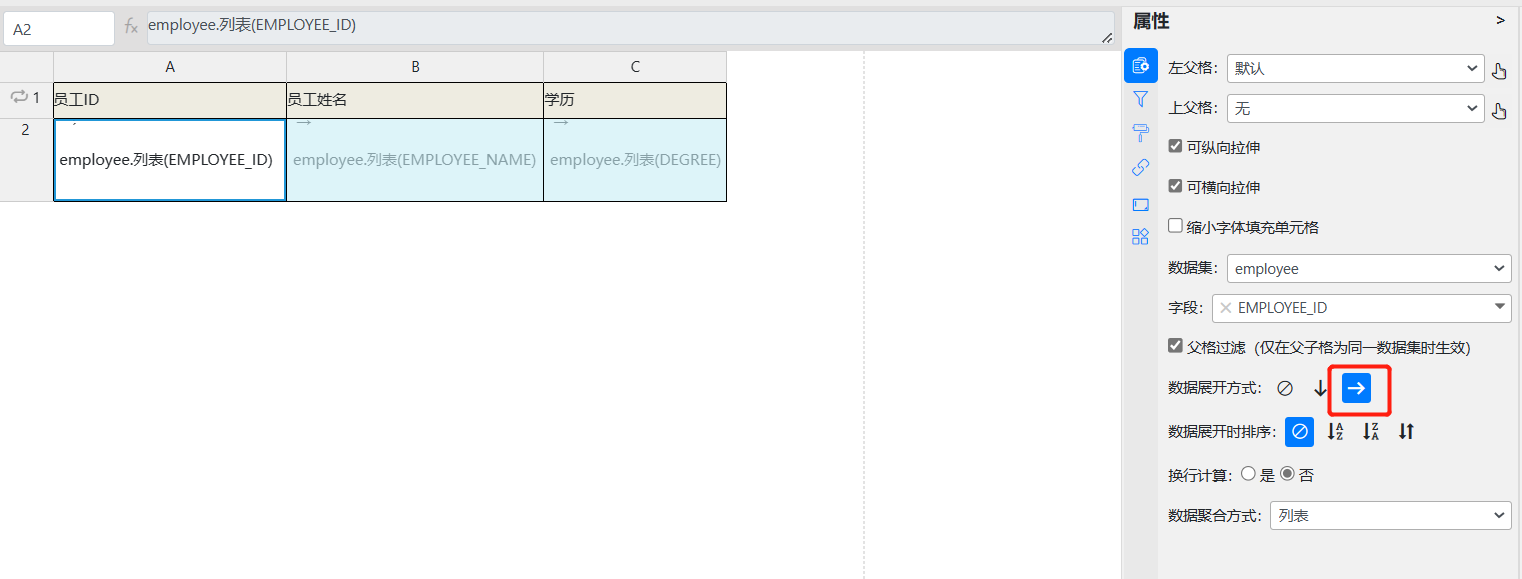Collapse the 属性 panel with arrow
Screen dimensions: 1522x579
point(1500,20)
